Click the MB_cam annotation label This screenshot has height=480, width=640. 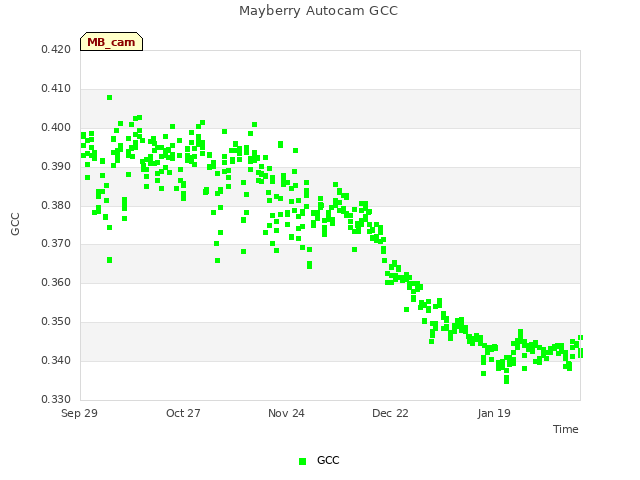tap(111, 42)
